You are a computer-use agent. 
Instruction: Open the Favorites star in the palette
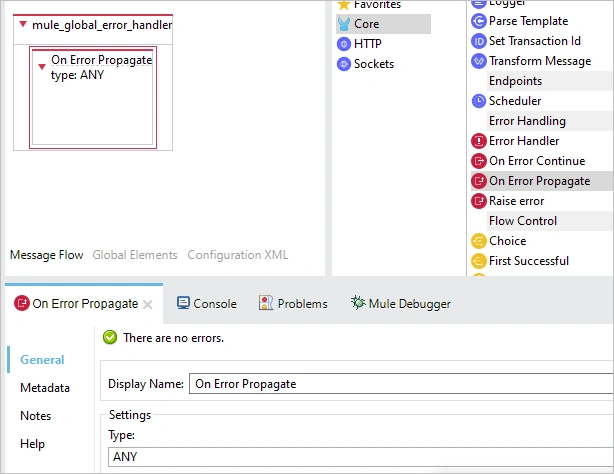[344, 5]
